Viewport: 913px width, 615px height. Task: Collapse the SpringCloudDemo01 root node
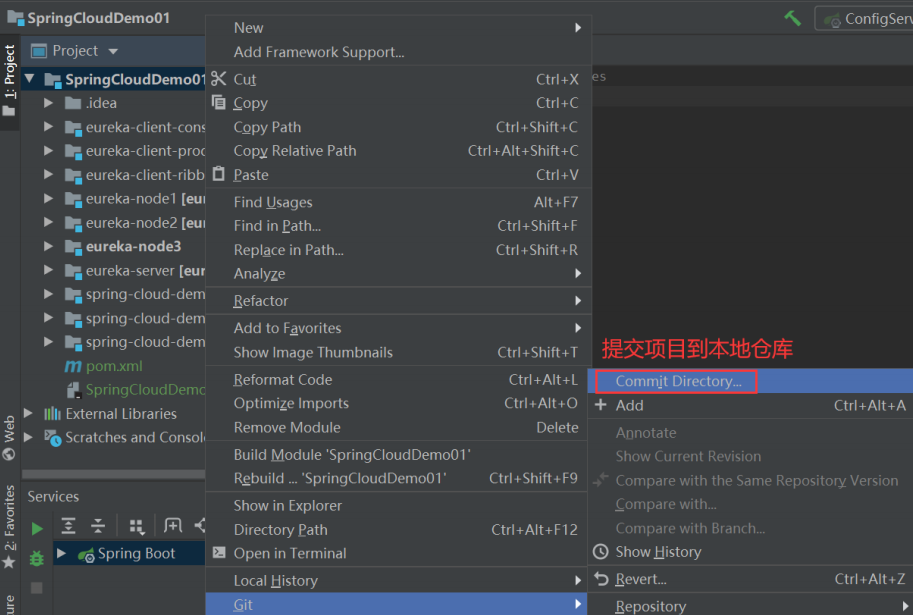pyautogui.click(x=30, y=77)
